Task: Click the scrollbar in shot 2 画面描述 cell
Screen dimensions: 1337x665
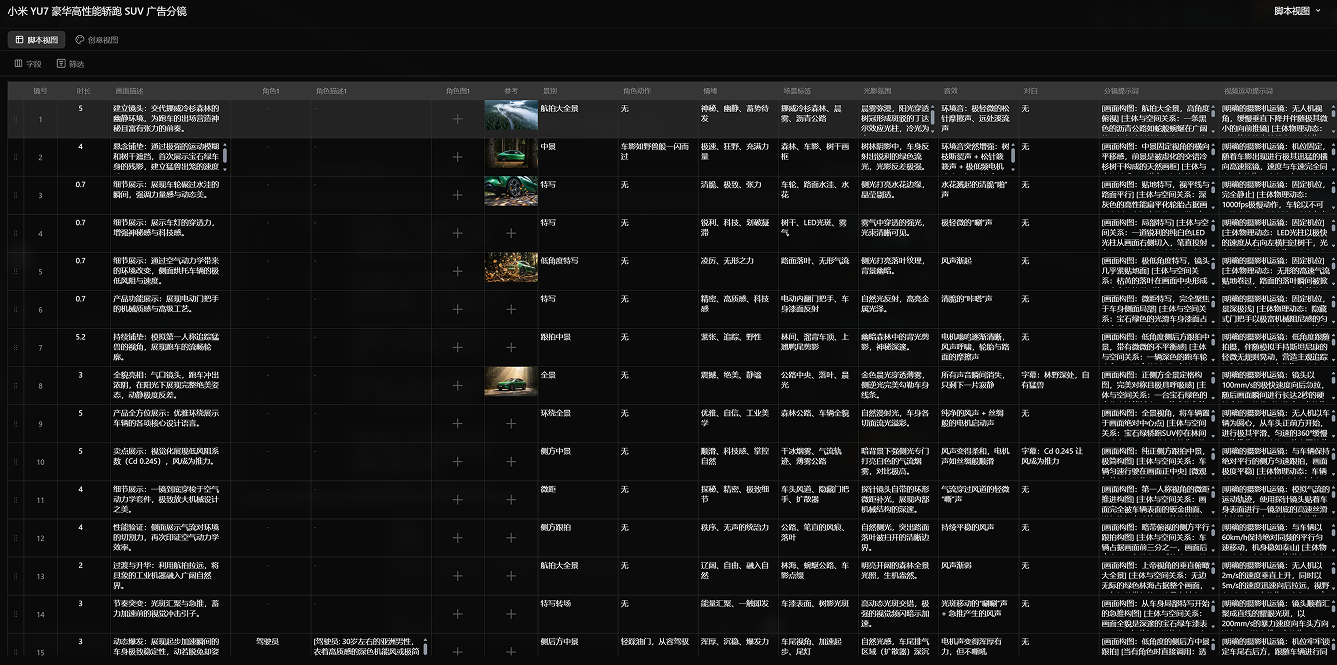Action: coord(226,154)
